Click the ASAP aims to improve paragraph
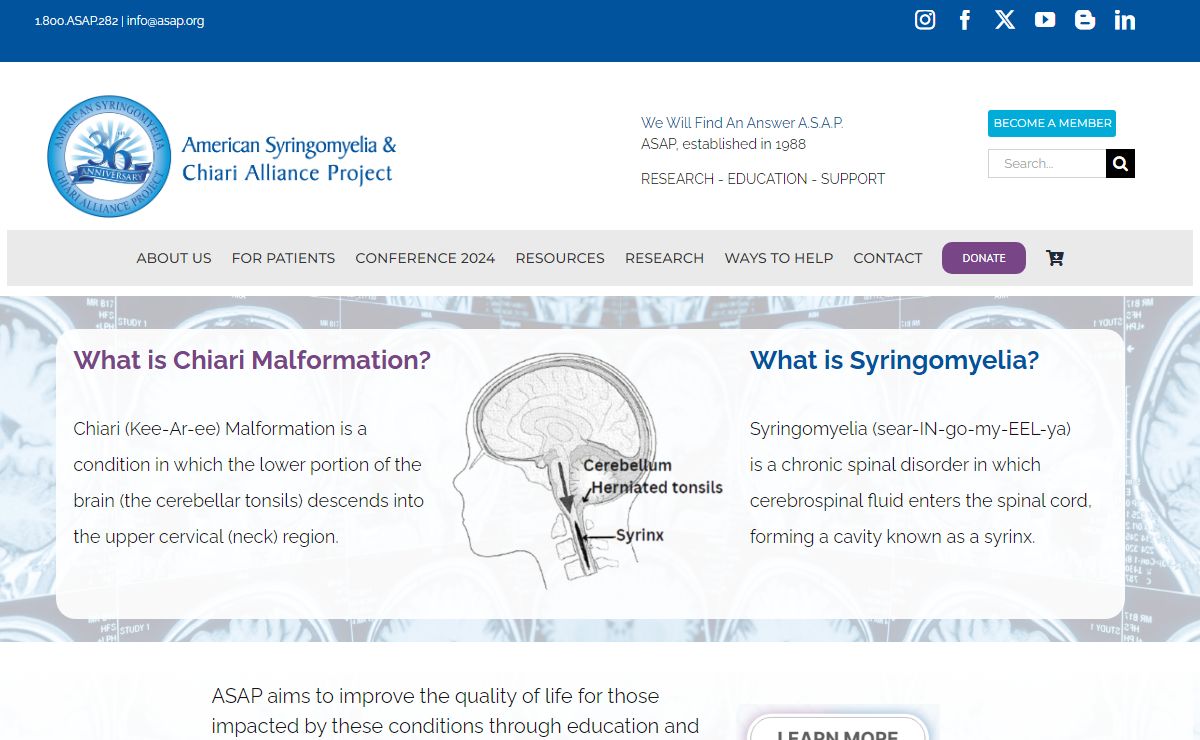Image resolution: width=1200 pixels, height=740 pixels. (456, 711)
